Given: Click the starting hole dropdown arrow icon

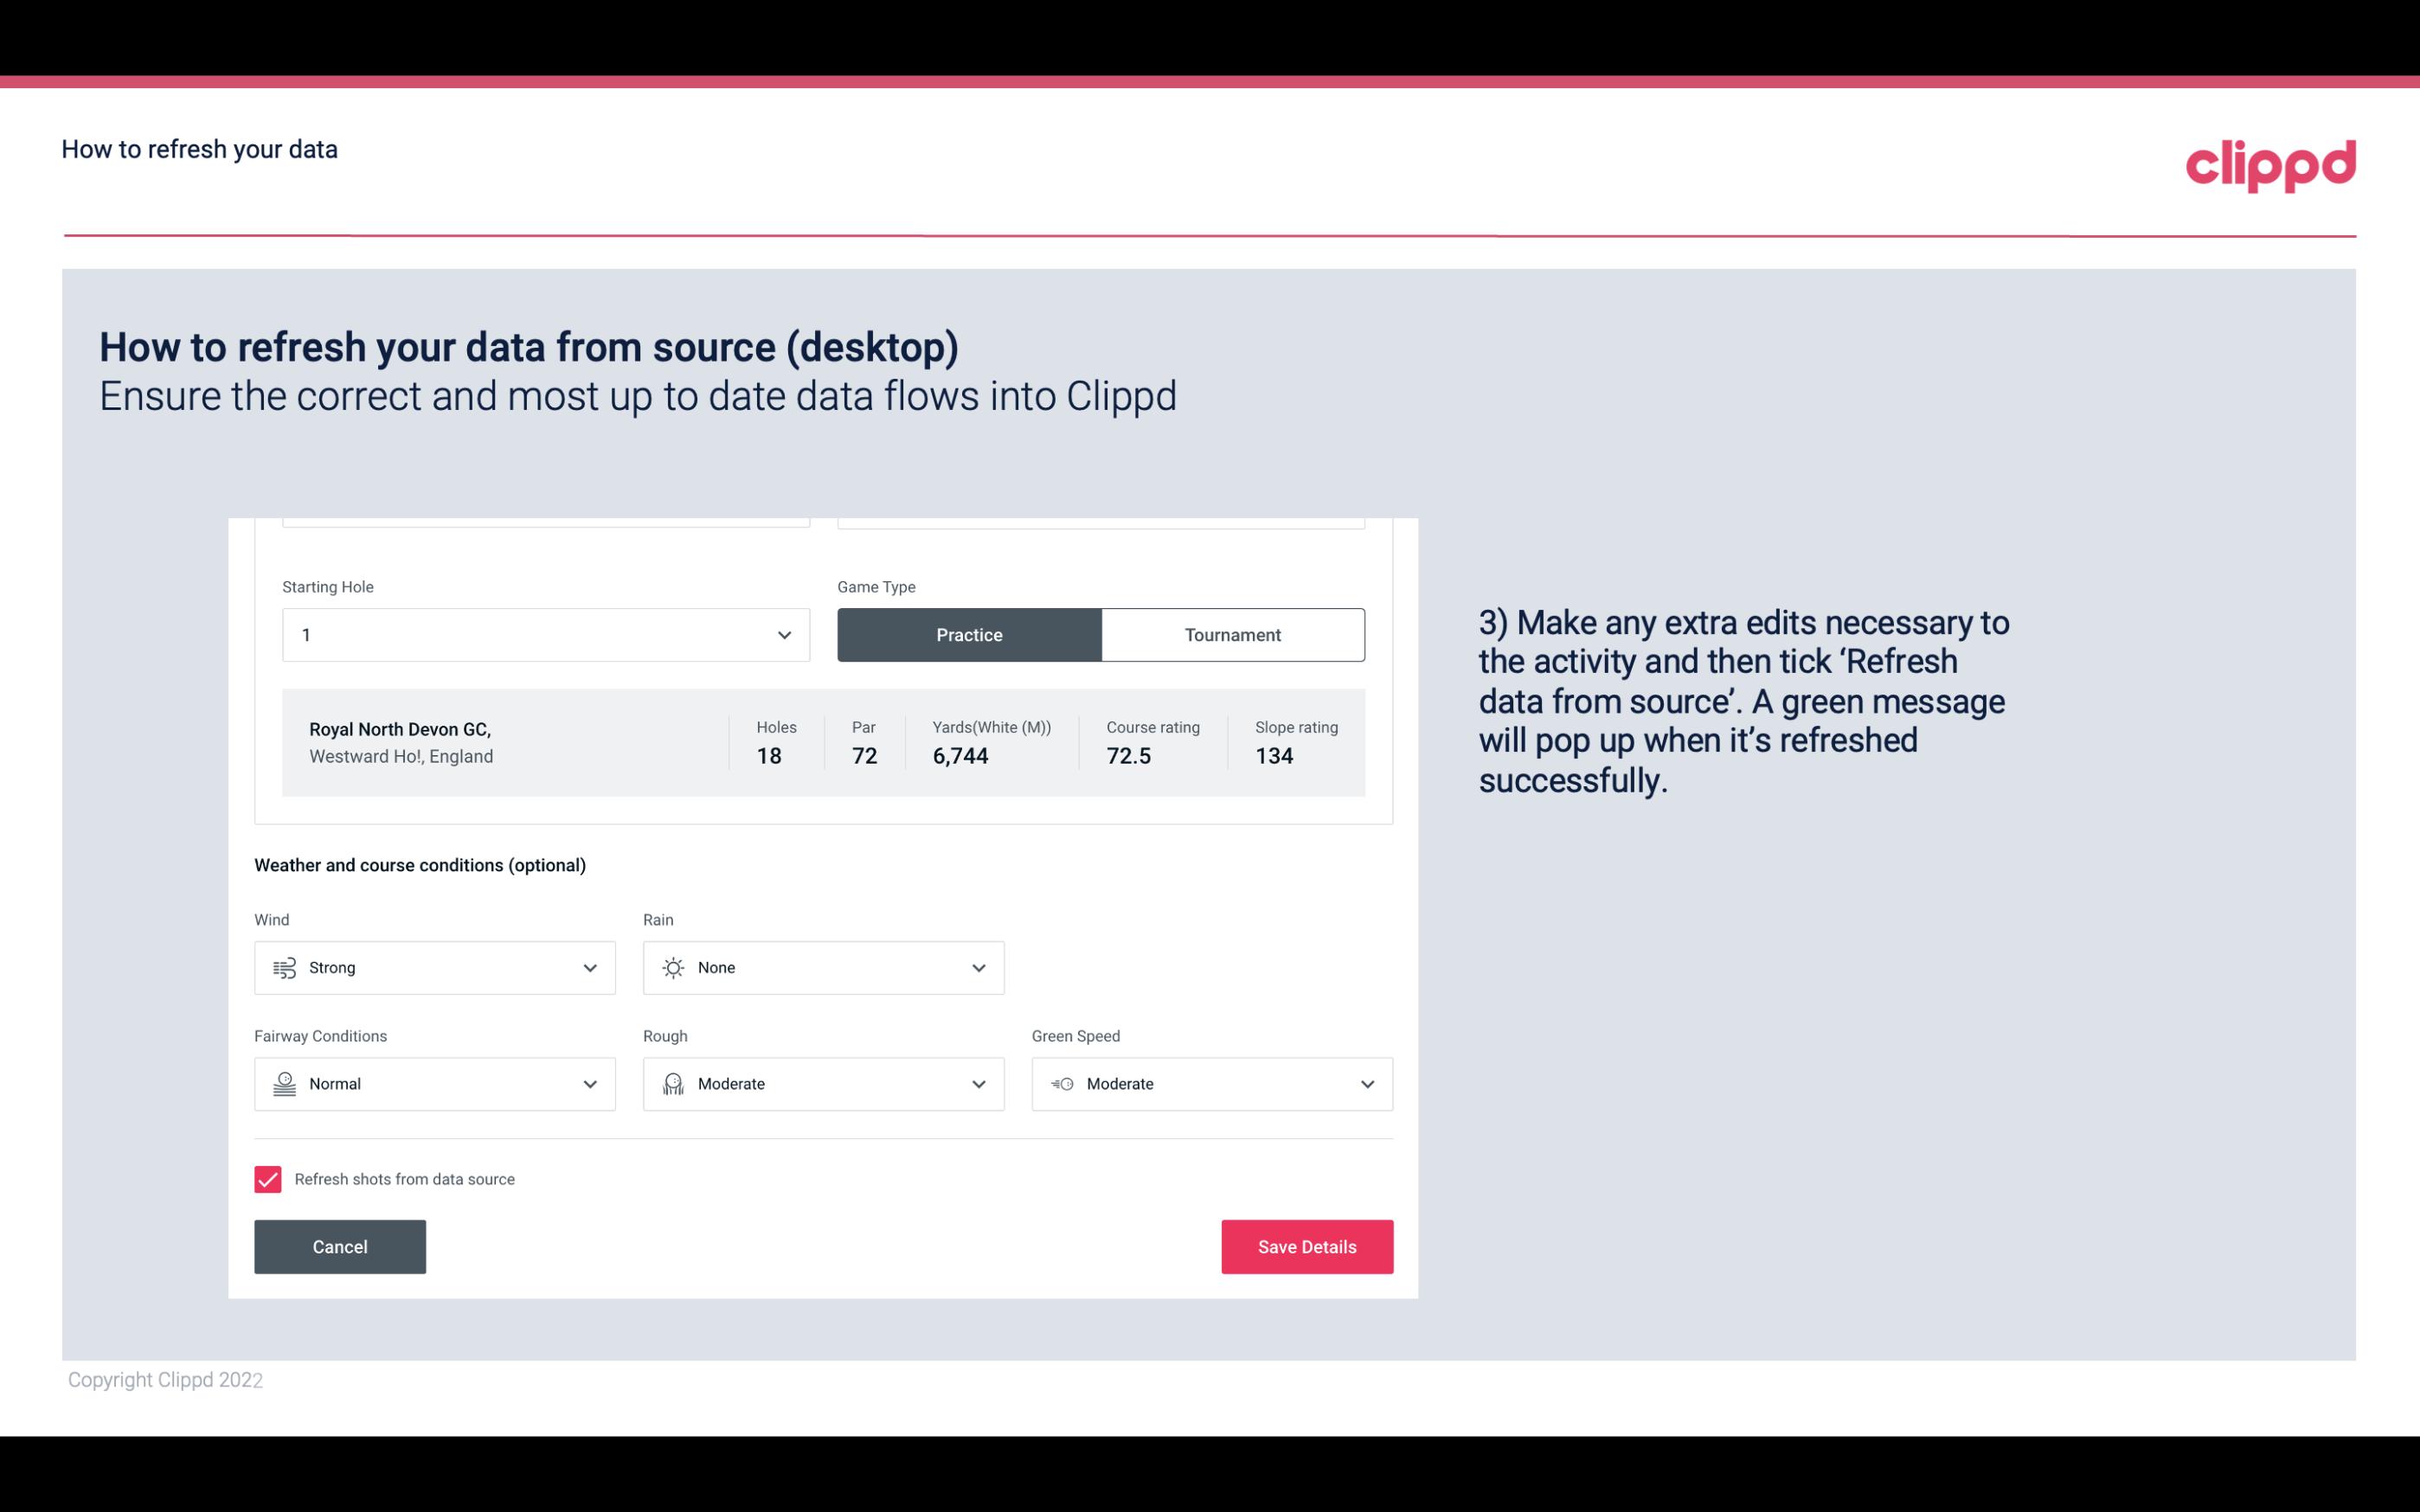Looking at the screenshot, I should [784, 634].
